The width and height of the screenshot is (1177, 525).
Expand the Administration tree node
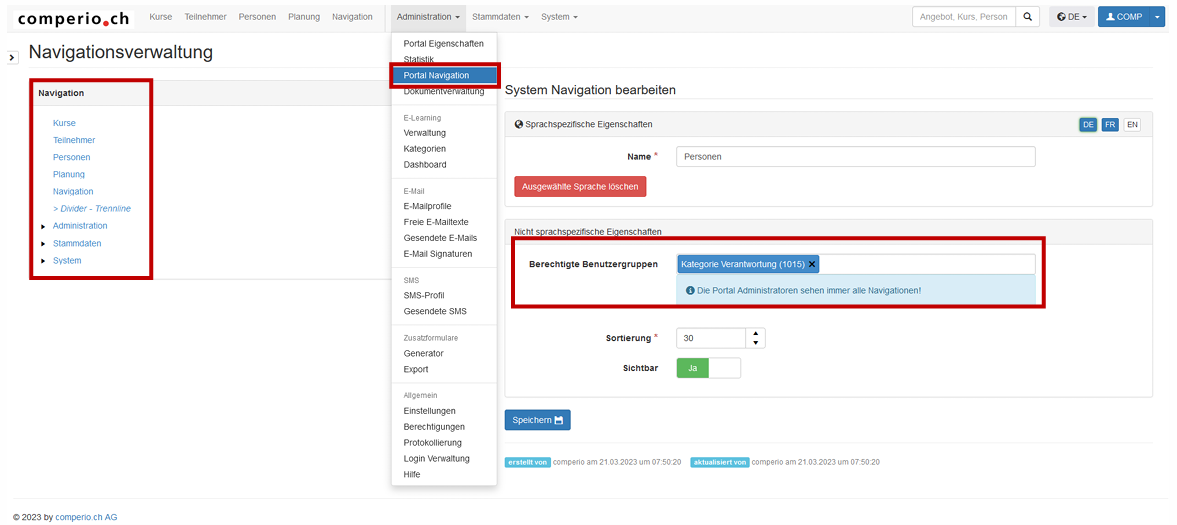[44, 226]
